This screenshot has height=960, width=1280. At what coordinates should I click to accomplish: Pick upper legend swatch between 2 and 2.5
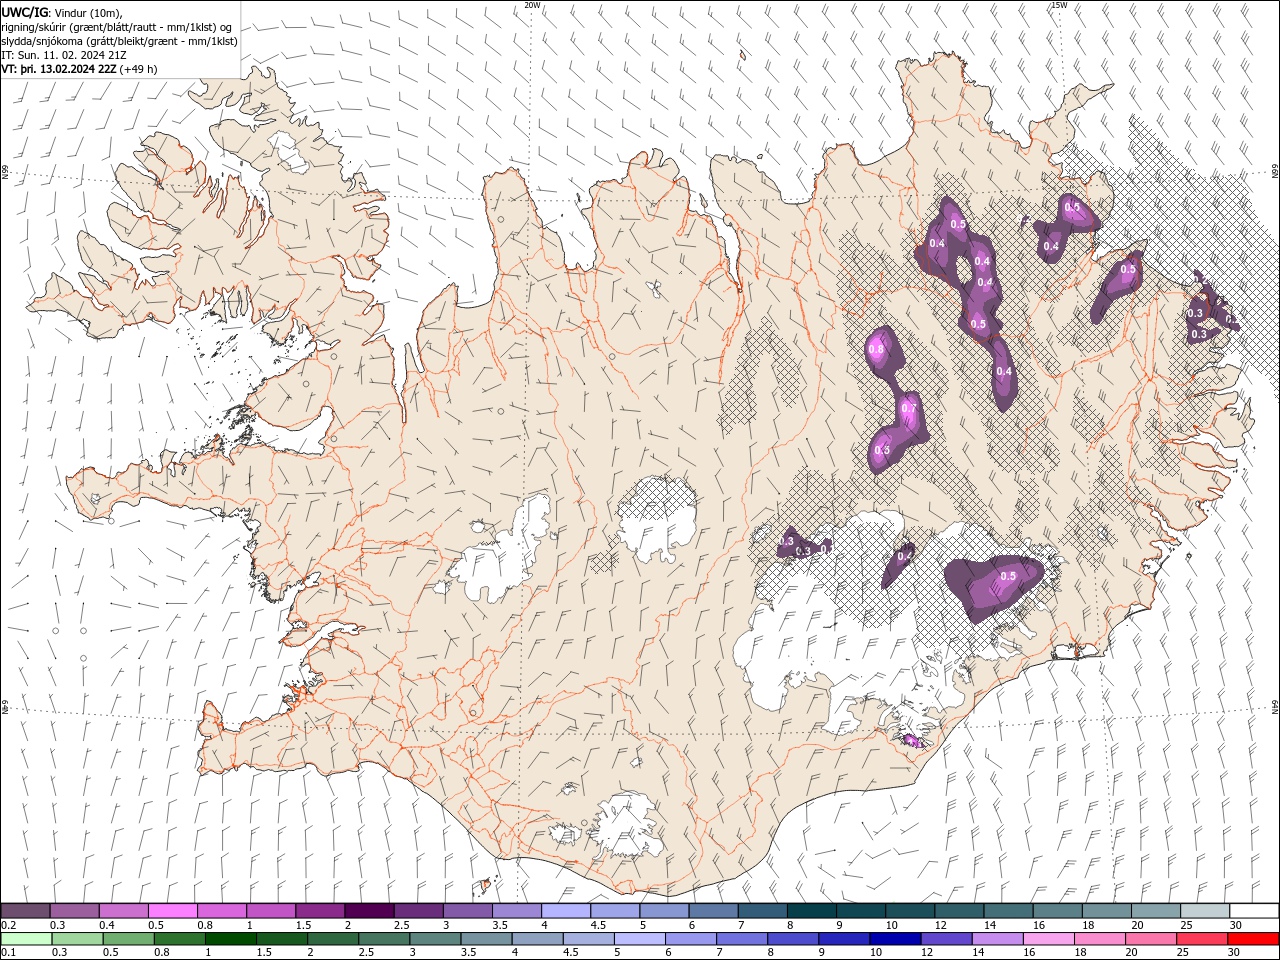point(369,911)
